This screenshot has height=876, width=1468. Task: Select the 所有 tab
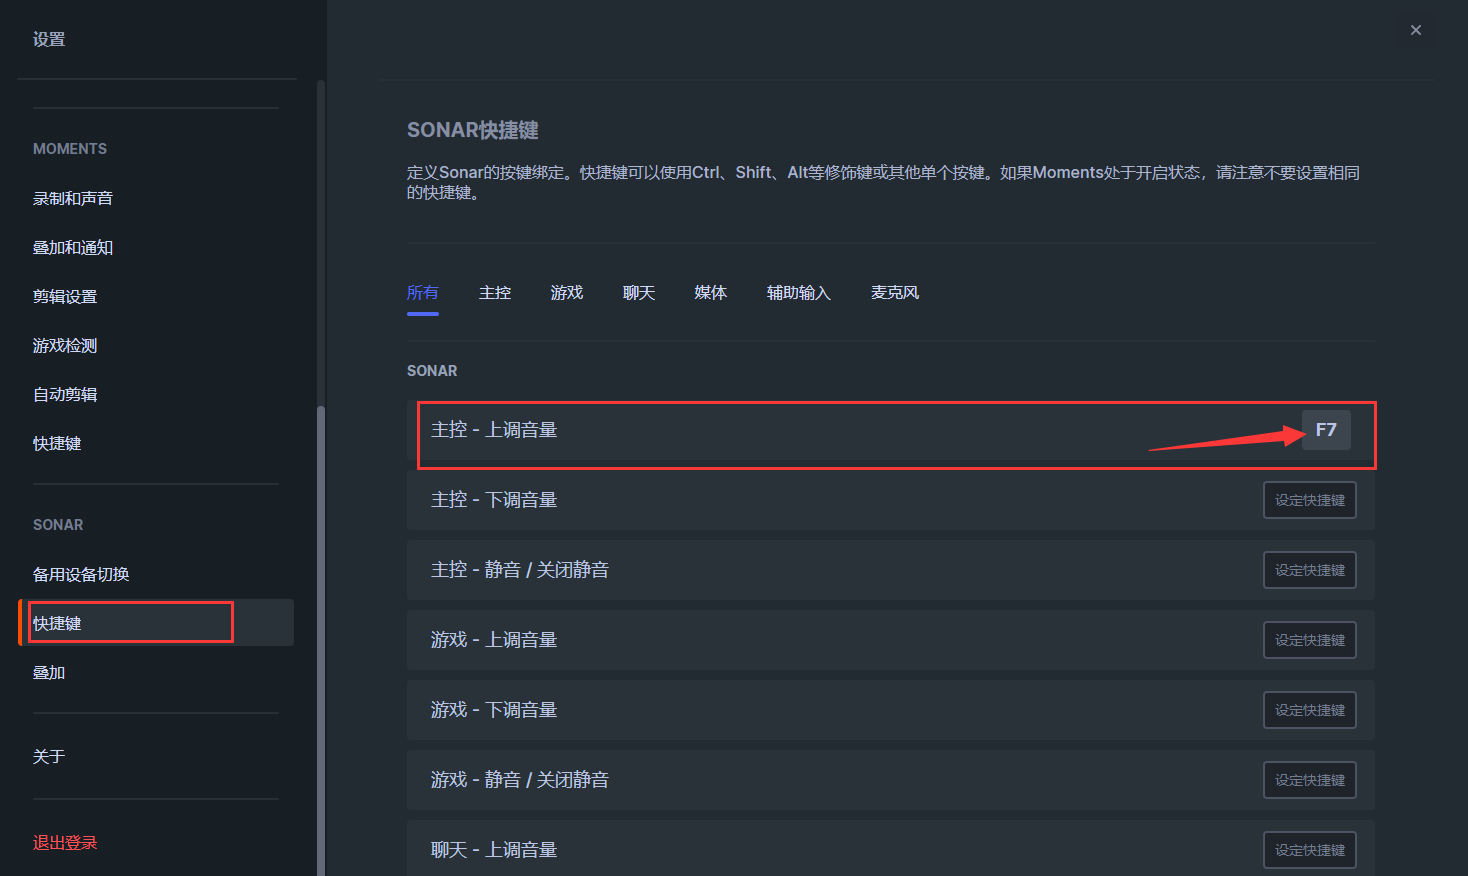click(x=423, y=293)
